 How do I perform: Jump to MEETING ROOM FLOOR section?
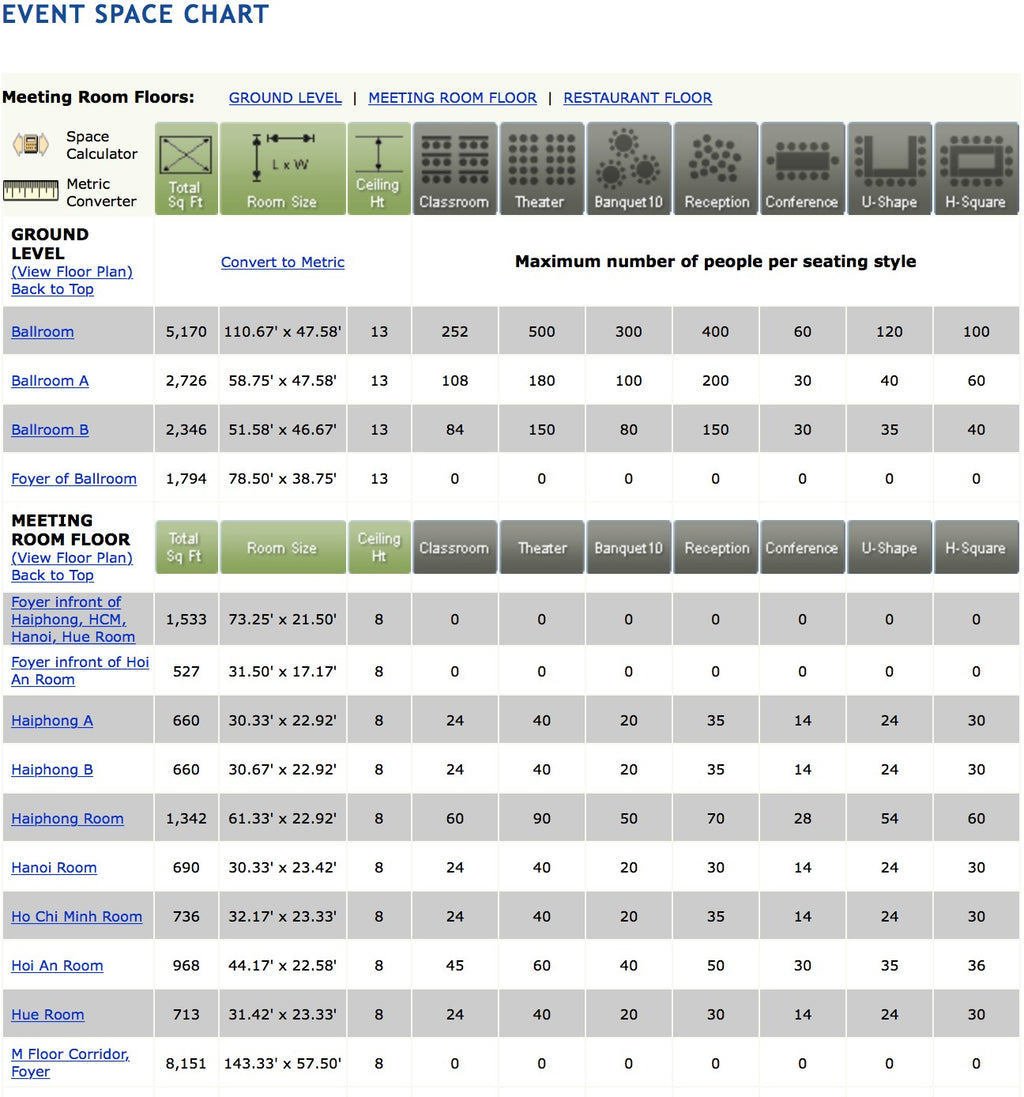coord(452,98)
